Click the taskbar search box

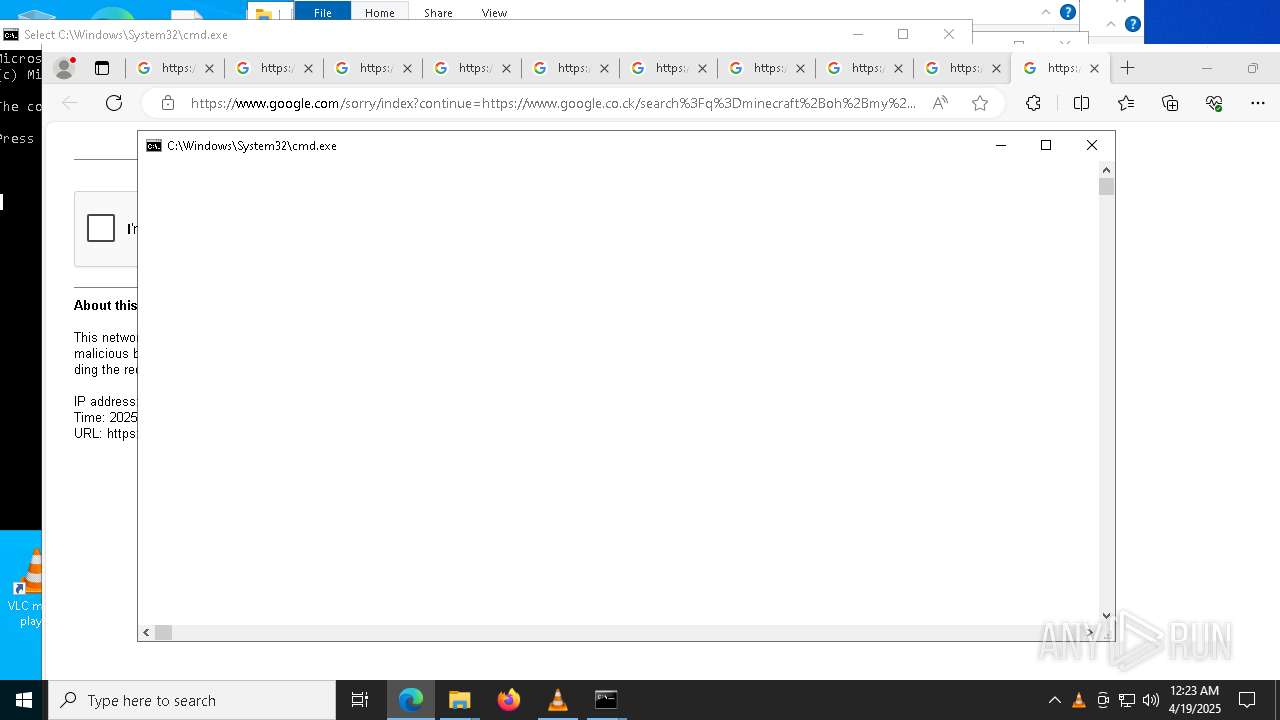(192, 700)
